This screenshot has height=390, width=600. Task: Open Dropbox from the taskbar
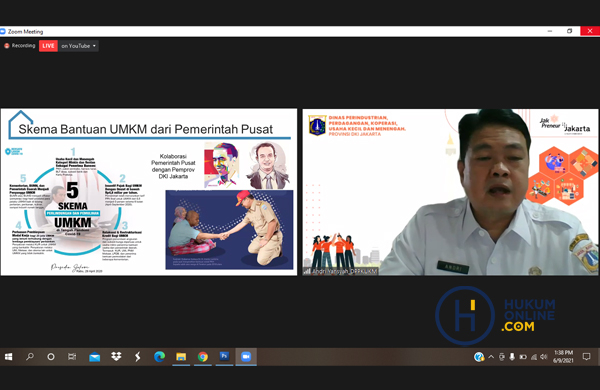point(116,357)
